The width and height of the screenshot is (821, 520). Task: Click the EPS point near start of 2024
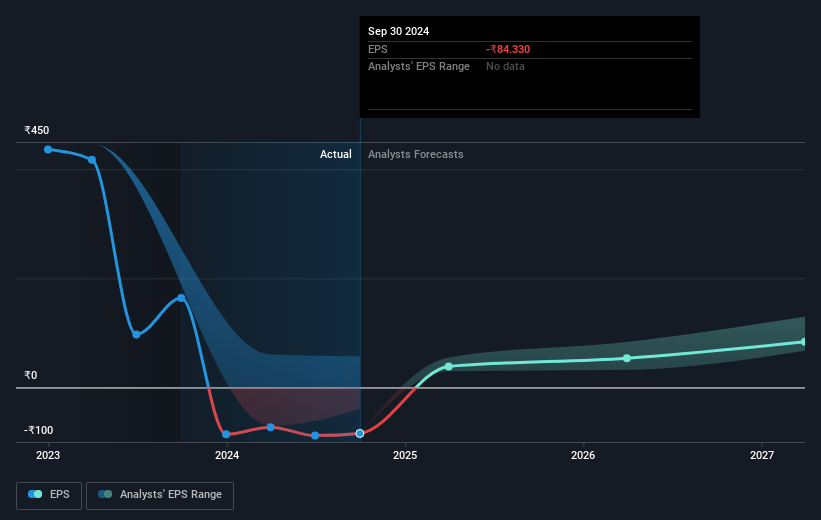226,435
